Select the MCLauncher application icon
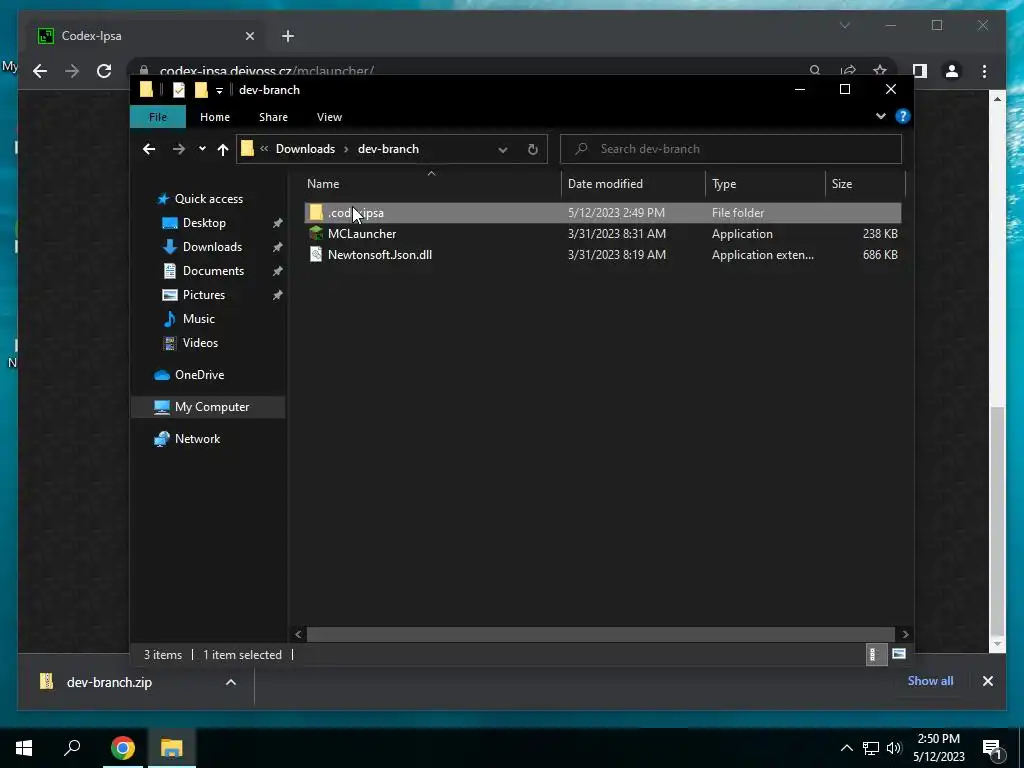Viewport: 1024px width, 768px height. click(316, 234)
